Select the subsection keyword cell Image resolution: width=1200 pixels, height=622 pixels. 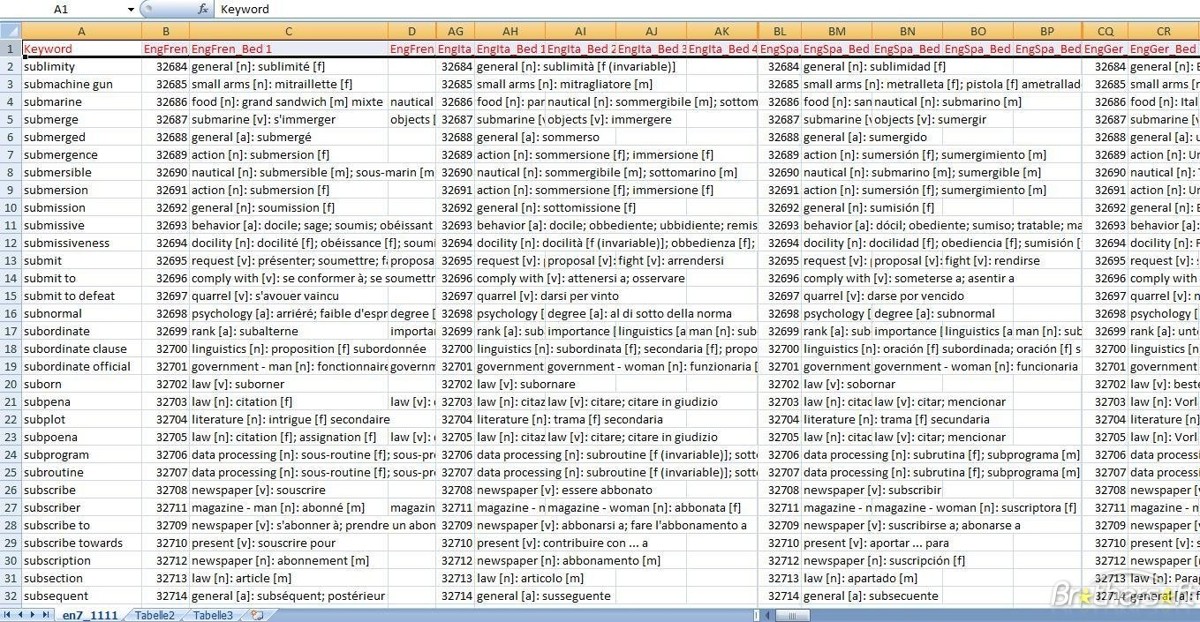point(81,578)
